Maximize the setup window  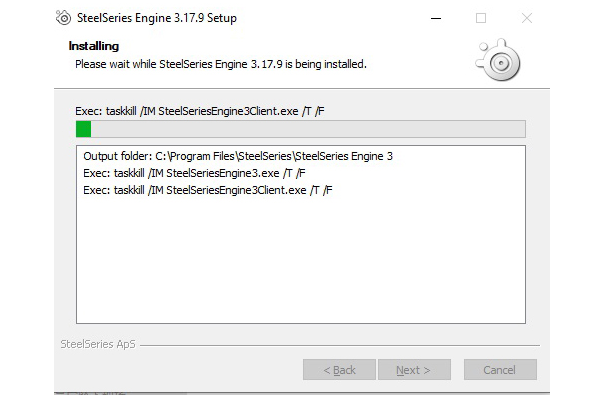[481, 18]
